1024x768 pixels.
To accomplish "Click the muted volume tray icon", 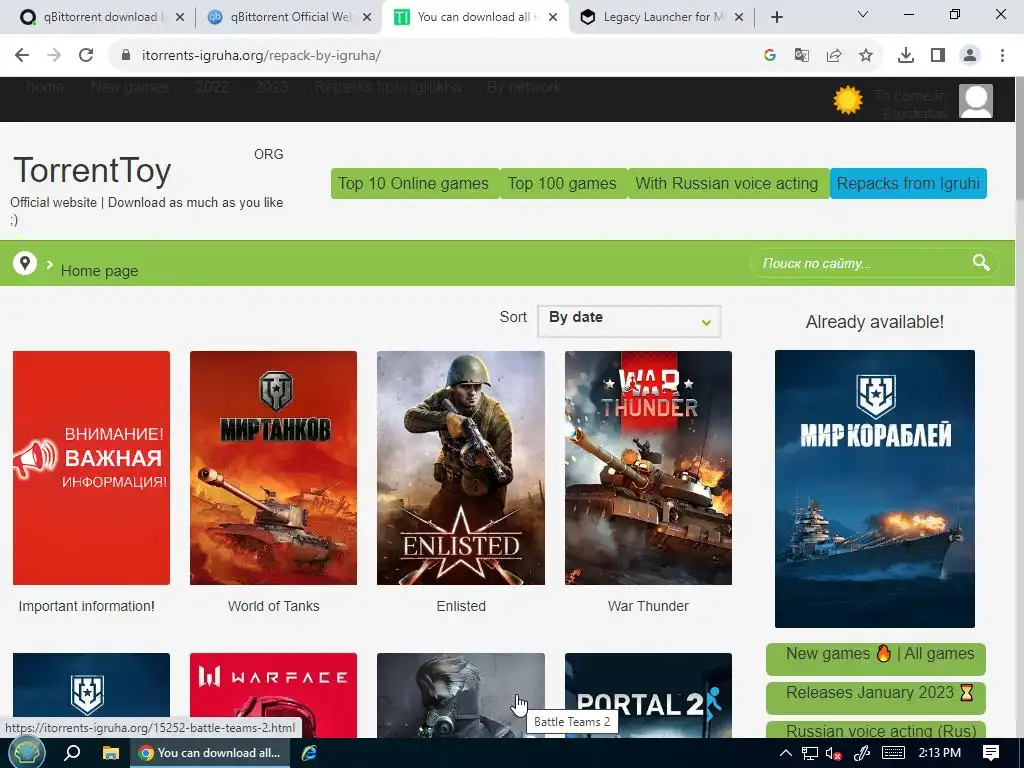I will click(833, 753).
